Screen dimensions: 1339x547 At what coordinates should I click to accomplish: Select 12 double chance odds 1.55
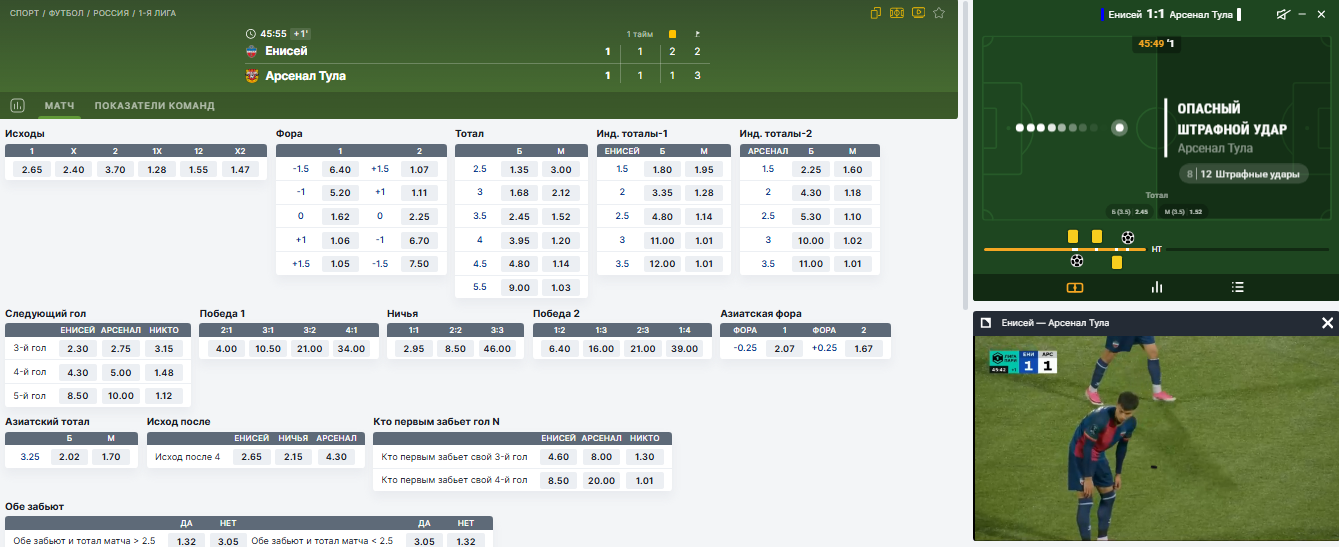[198, 170]
